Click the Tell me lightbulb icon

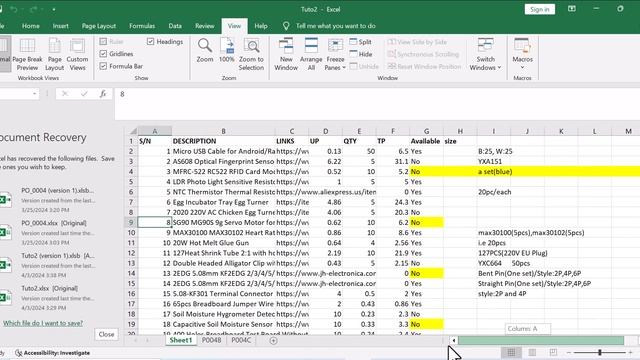point(286,26)
